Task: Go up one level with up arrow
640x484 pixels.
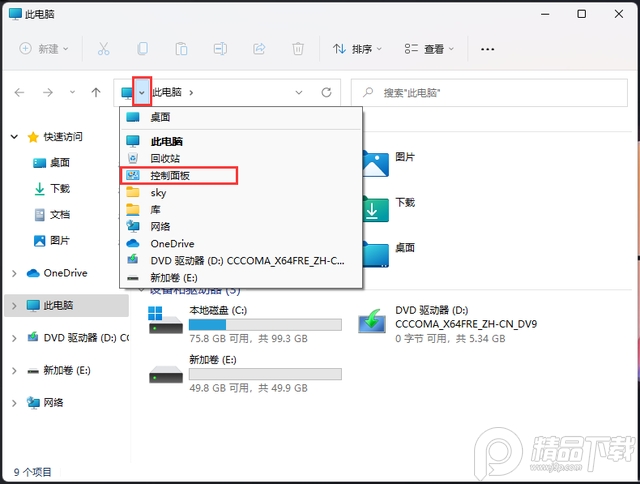Action: pos(96,93)
